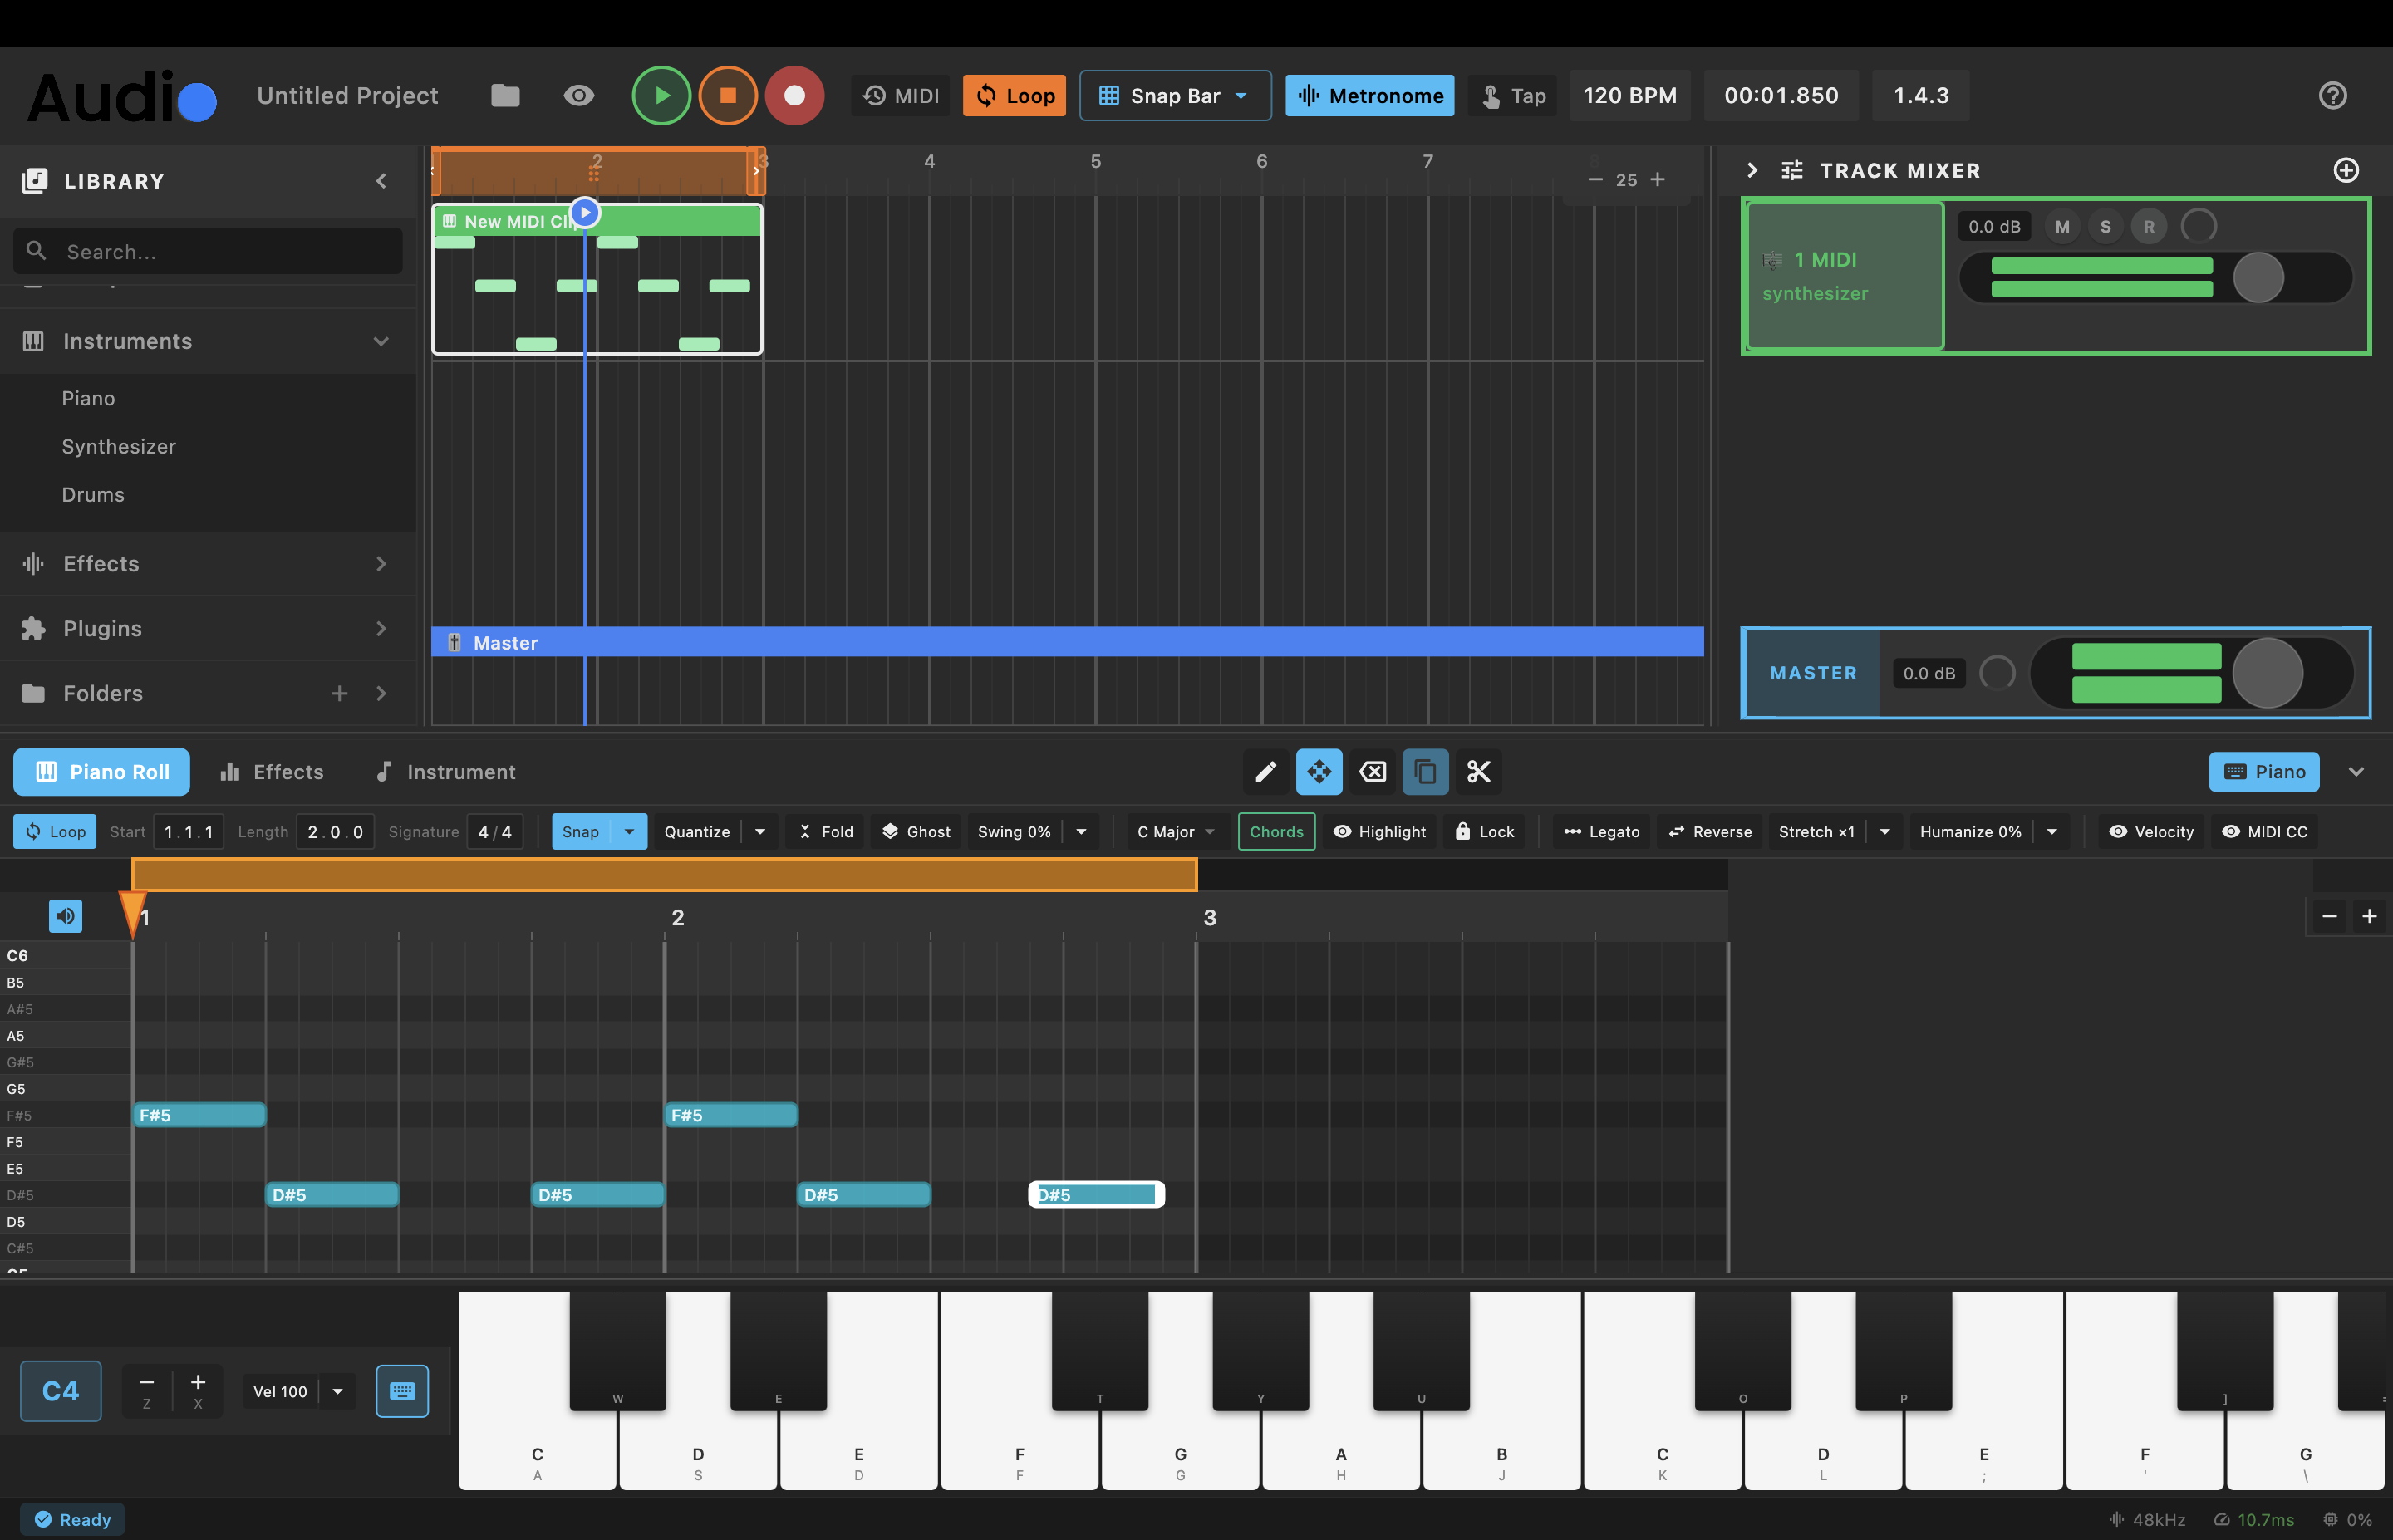This screenshot has height=1540, width=2393.
Task: Mute the 1 MIDI synthesizer track
Action: click(2062, 226)
